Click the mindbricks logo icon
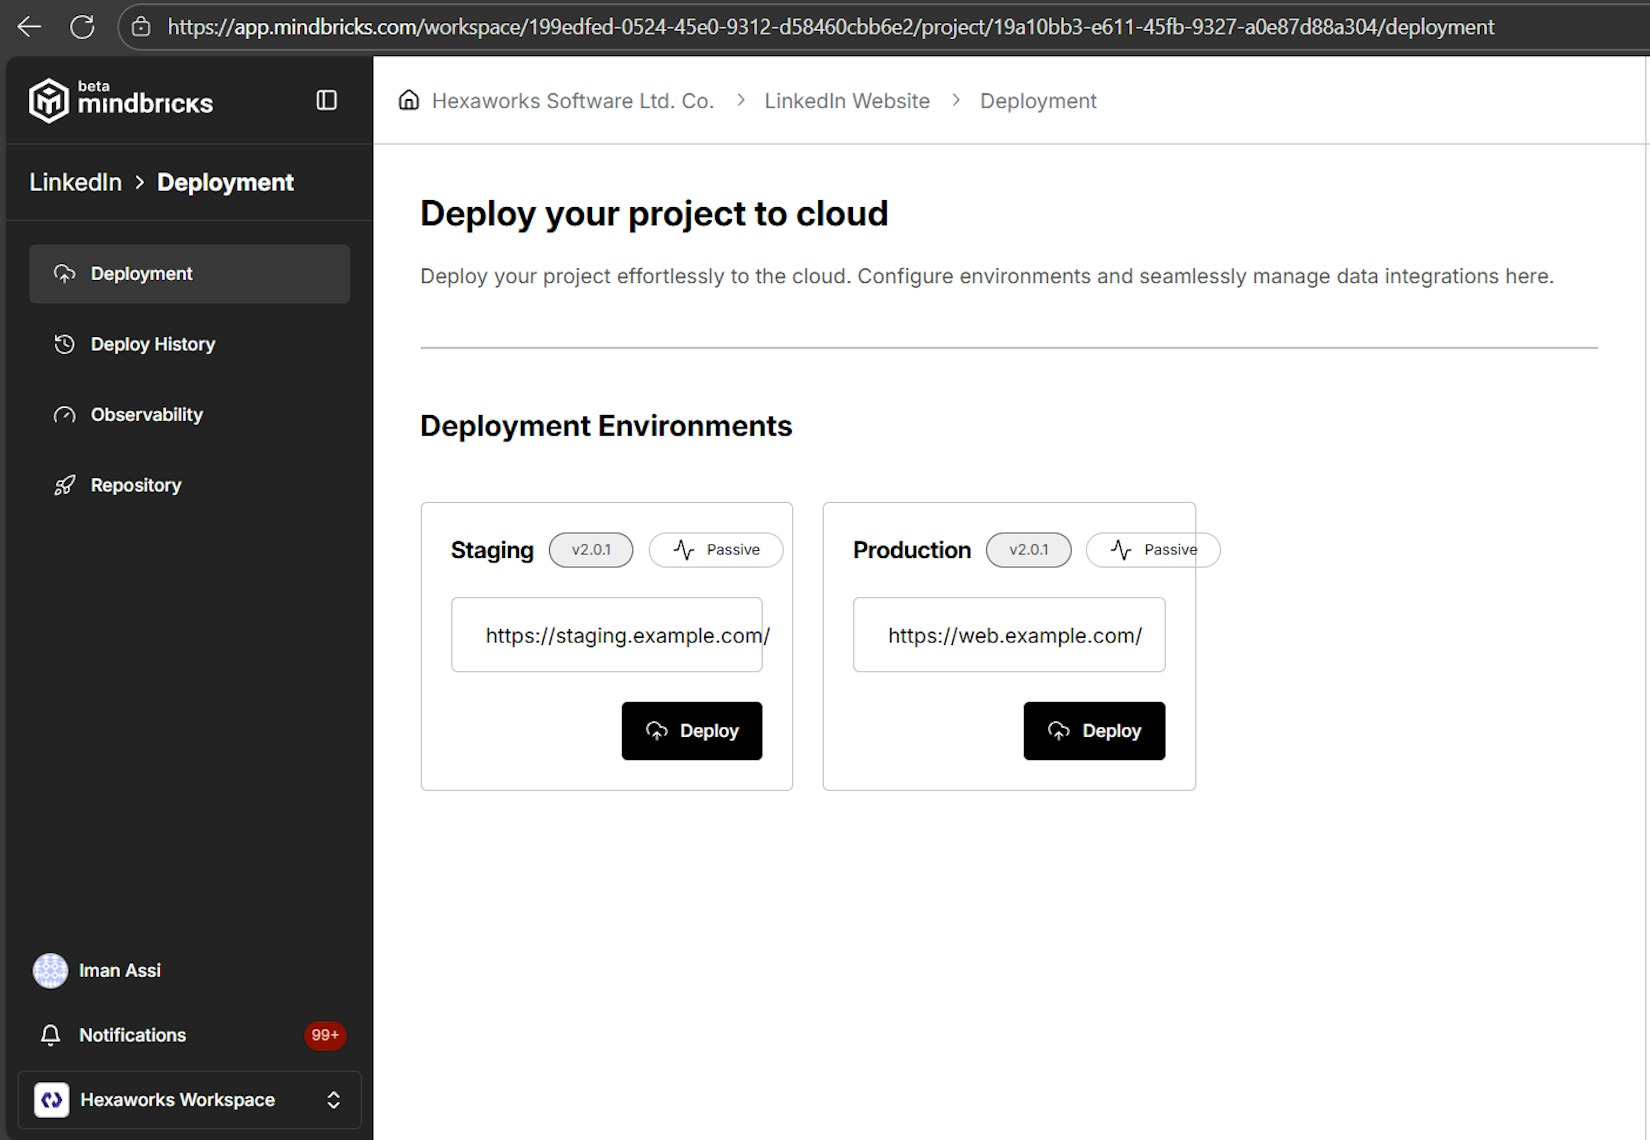Screen dimensions: 1650x1140 click(48, 100)
